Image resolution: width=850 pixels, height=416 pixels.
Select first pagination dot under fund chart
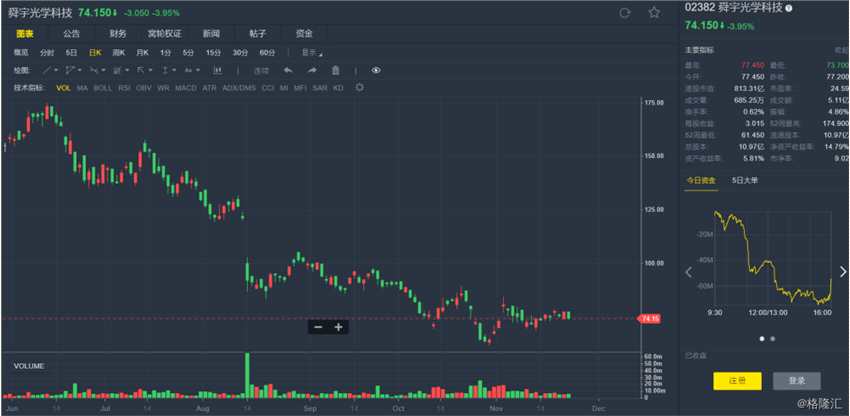coord(762,338)
